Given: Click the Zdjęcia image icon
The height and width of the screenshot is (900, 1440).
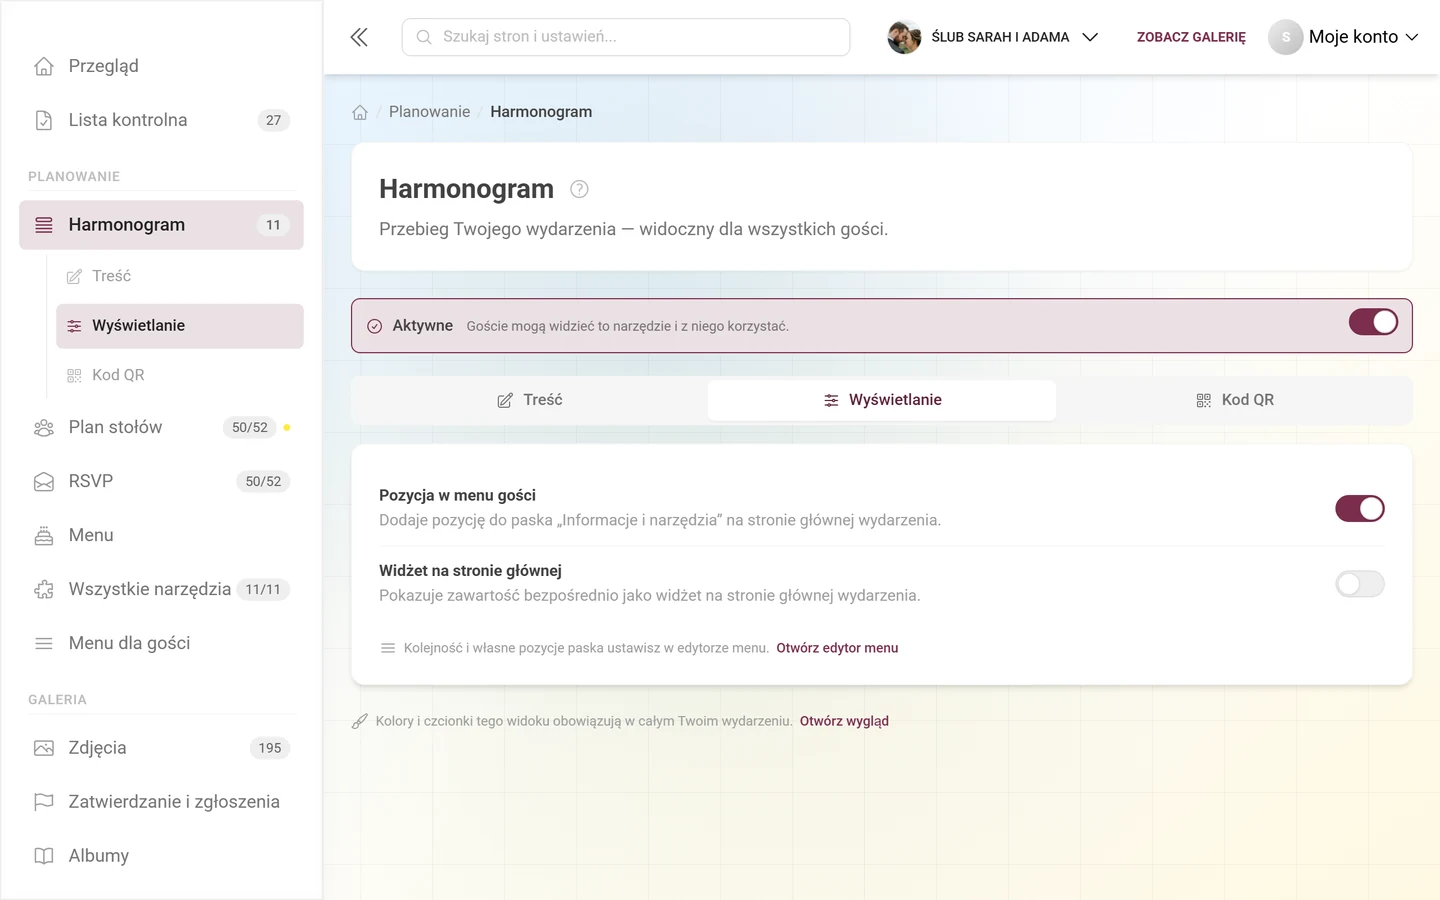Looking at the screenshot, I should click(44, 748).
